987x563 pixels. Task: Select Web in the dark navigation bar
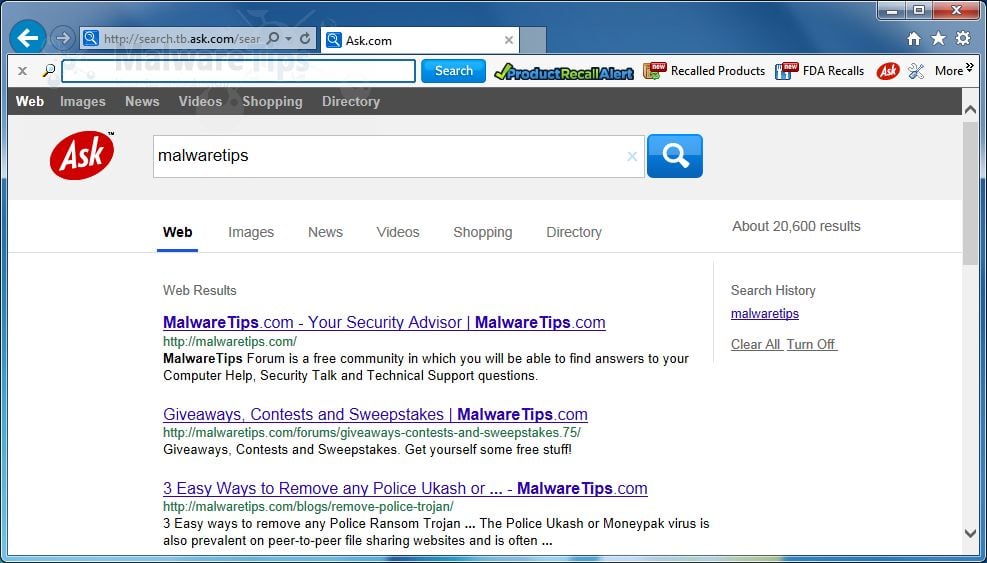coord(30,101)
